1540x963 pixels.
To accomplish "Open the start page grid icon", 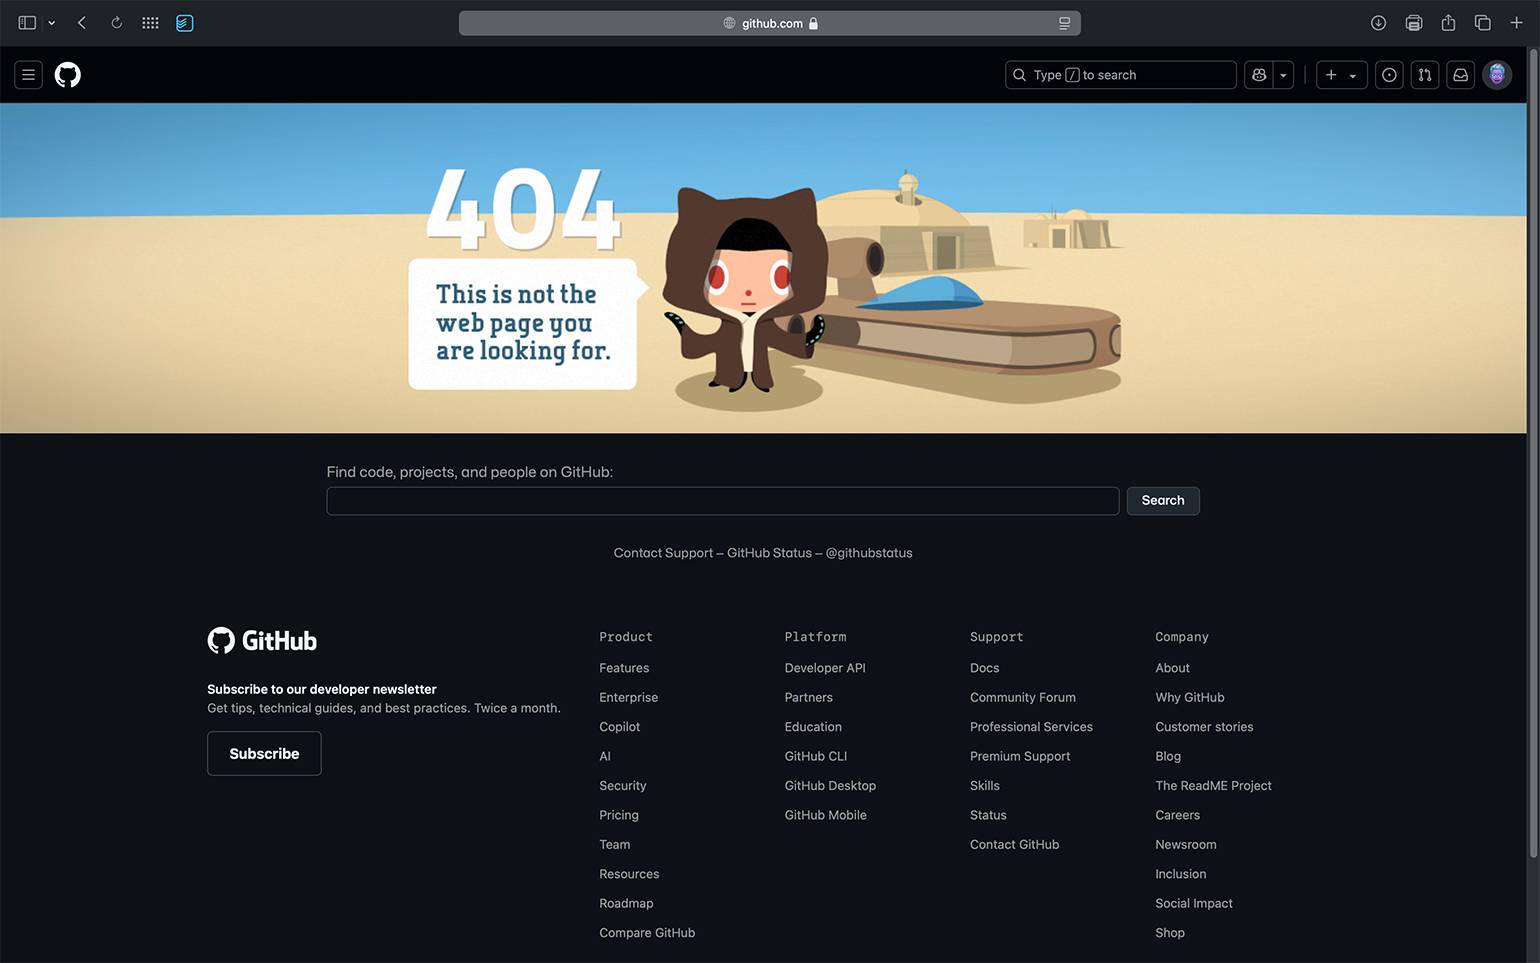I will [150, 23].
